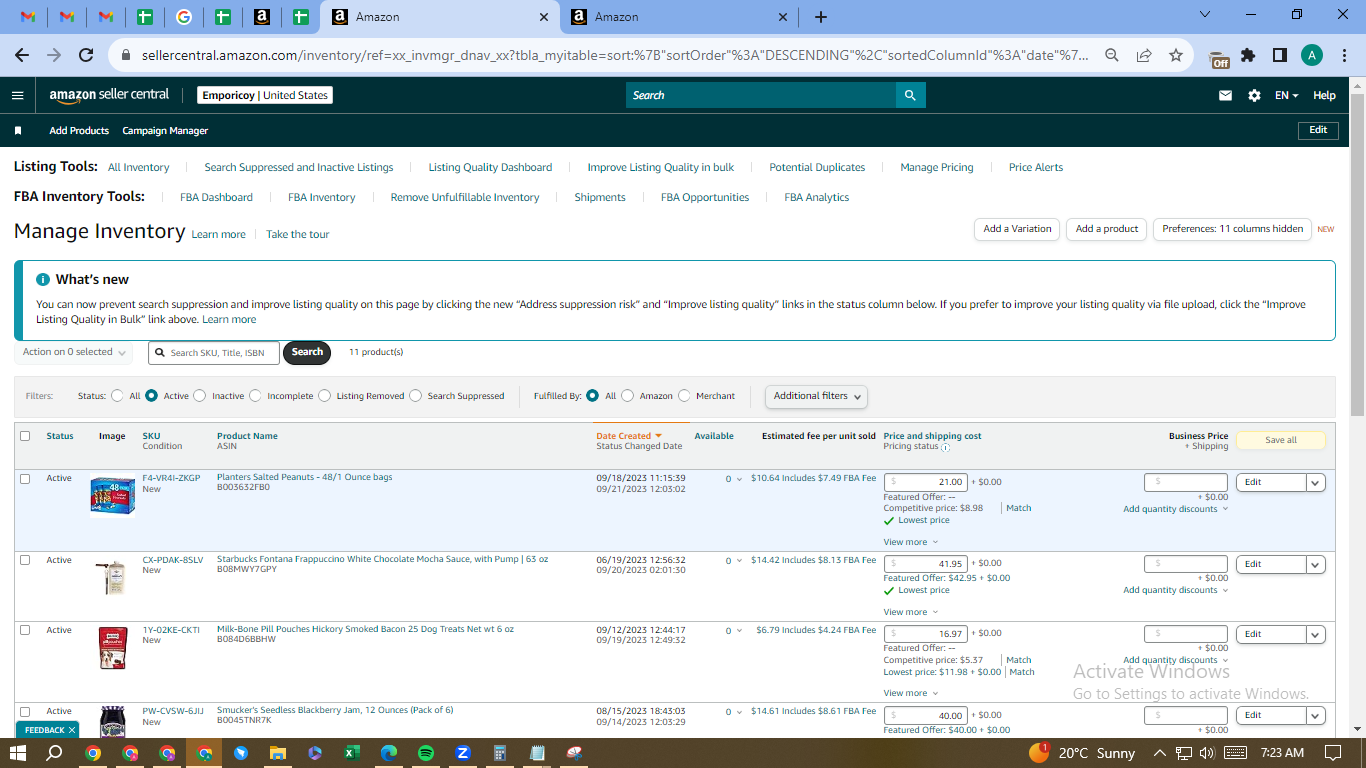Reload the page with the browser refresh button
The width and height of the screenshot is (1366, 768).
click(86, 55)
